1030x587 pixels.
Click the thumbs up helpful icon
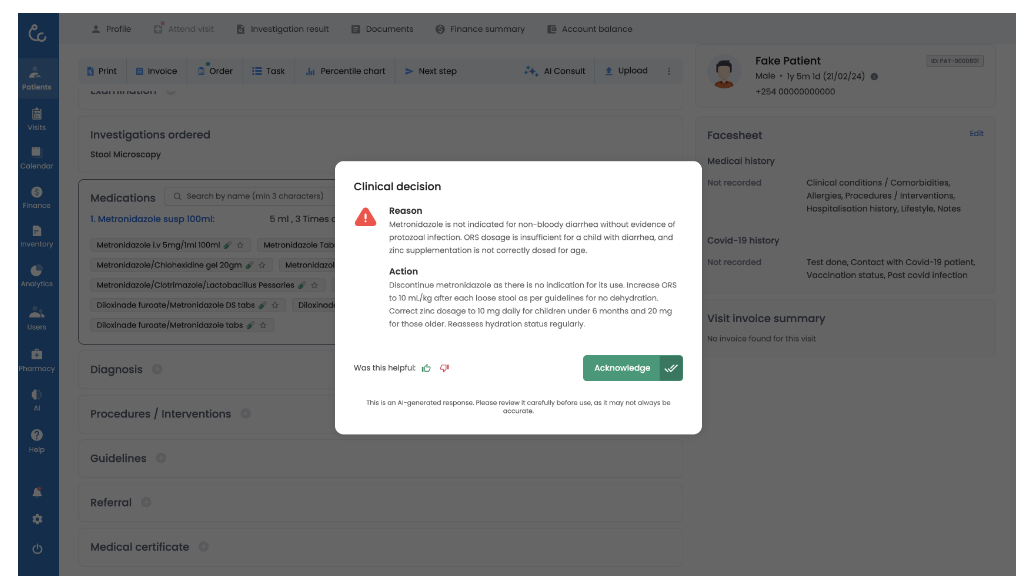[426, 368]
